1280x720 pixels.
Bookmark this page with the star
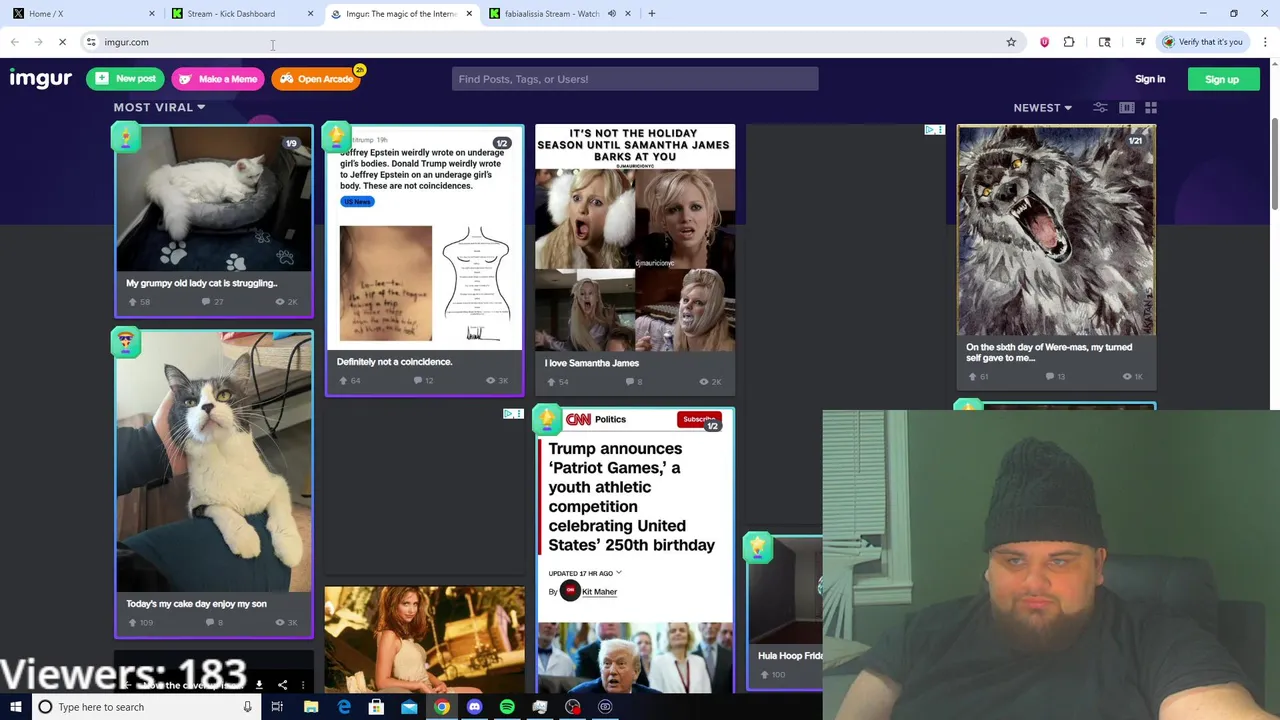(1011, 42)
